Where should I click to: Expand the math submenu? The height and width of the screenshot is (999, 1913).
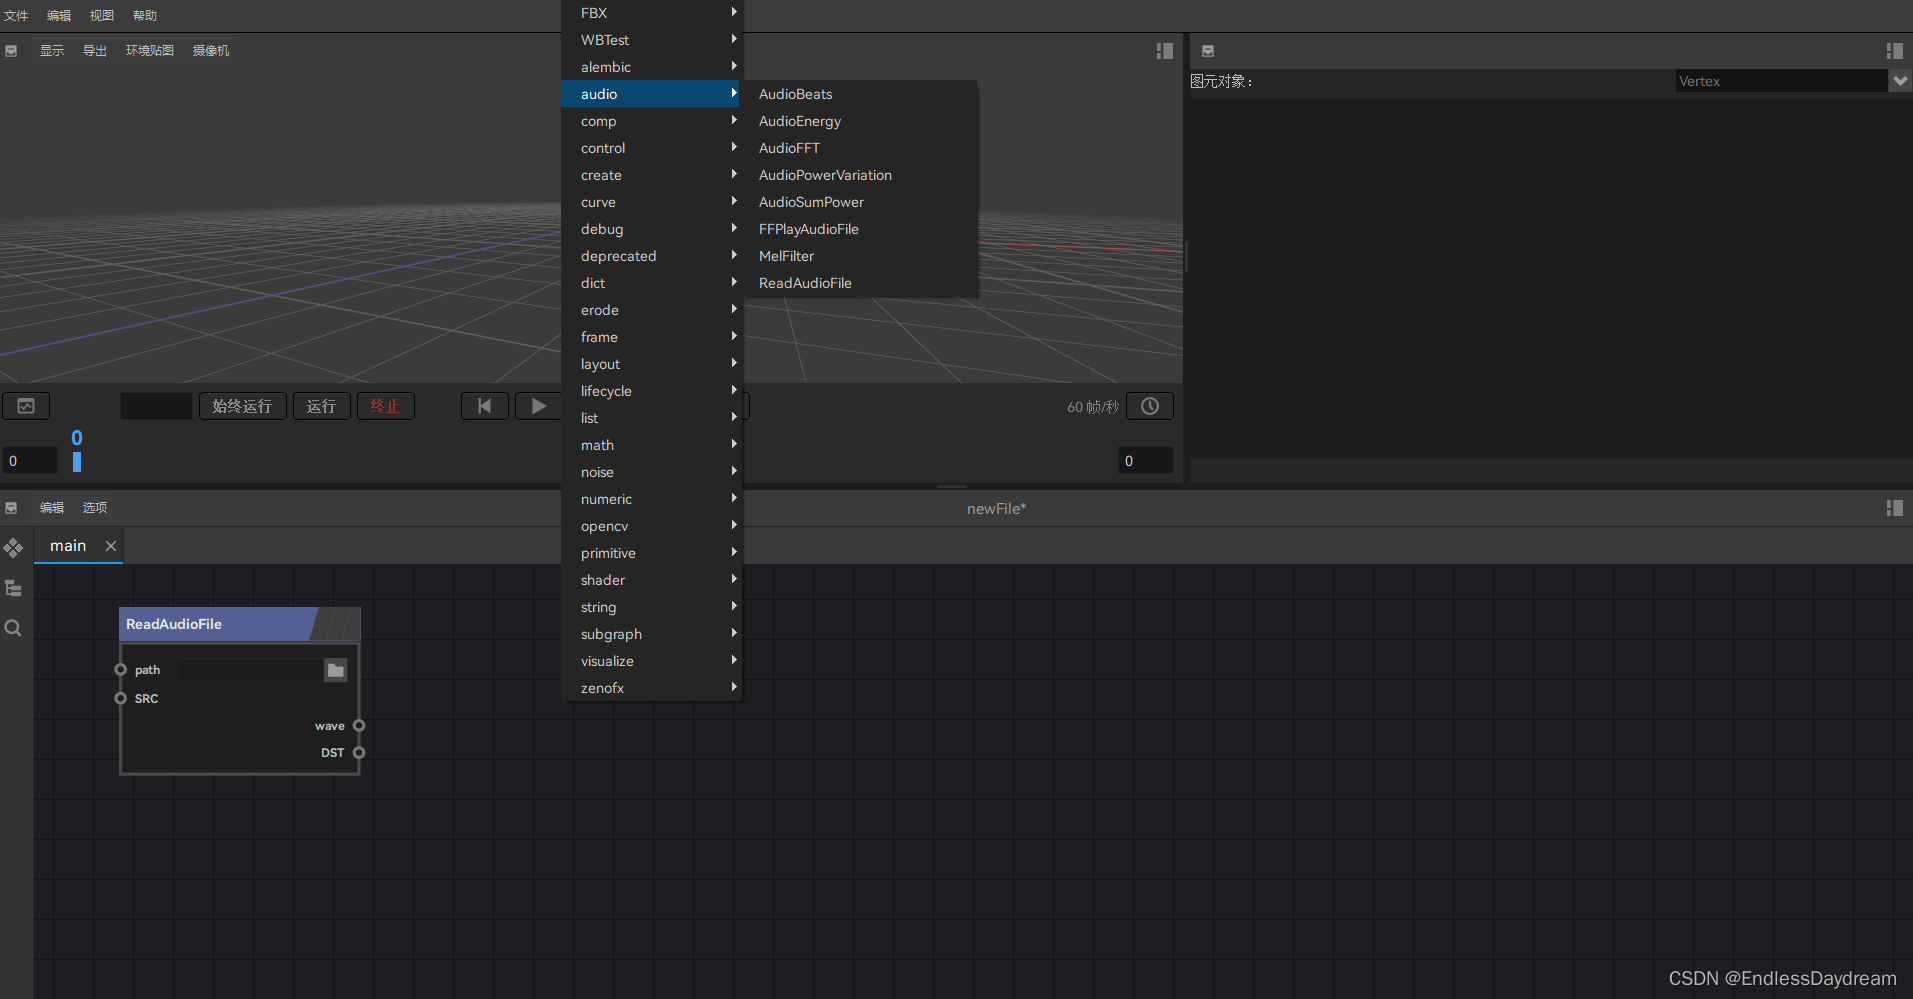click(597, 444)
